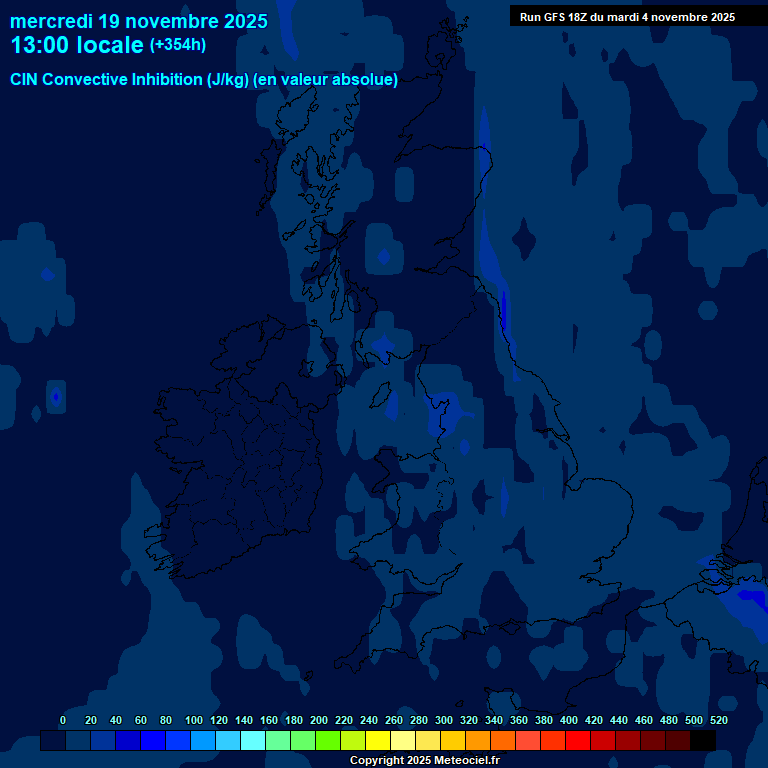The height and width of the screenshot is (768, 768).
Task: Click the legend value '380'
Action: 543,720
